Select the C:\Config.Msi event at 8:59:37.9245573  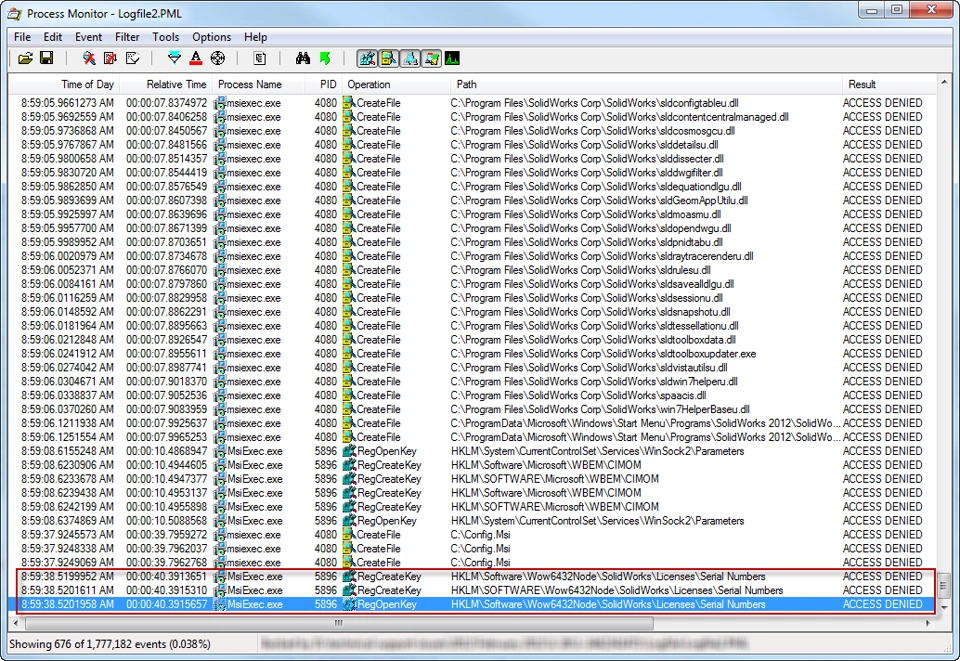coord(471,535)
